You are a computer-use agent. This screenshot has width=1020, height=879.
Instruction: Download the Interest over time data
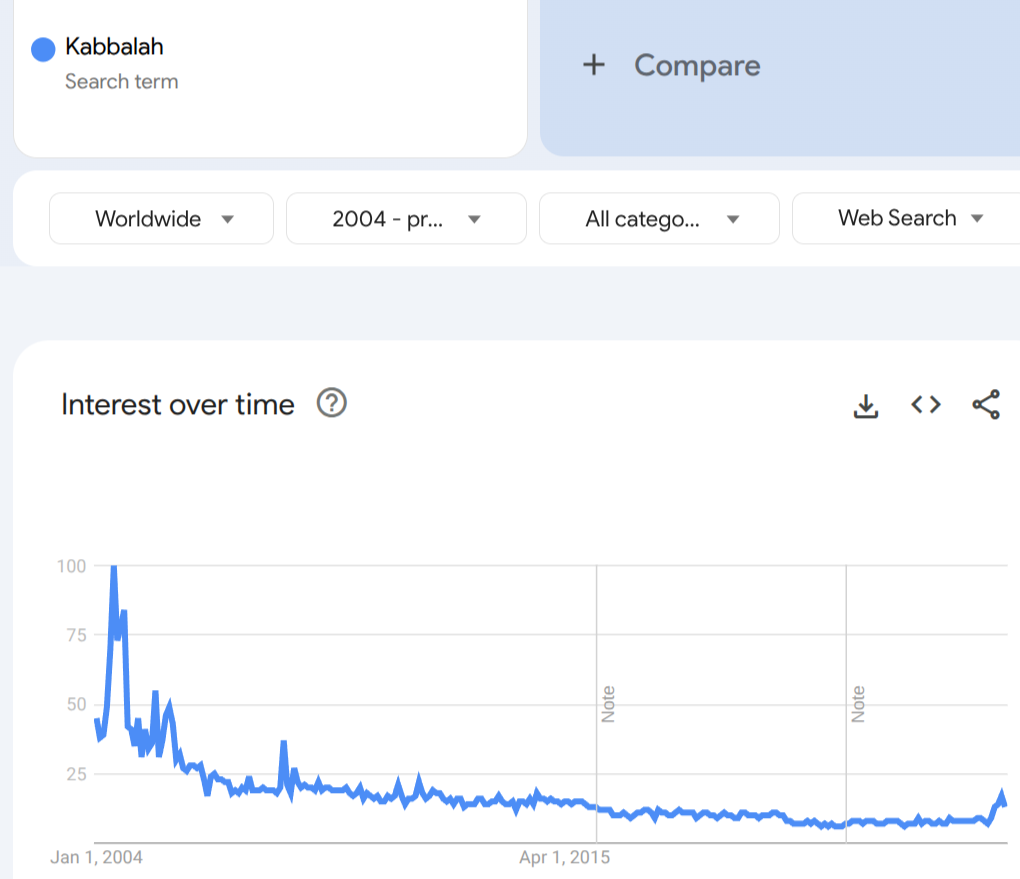tap(865, 405)
